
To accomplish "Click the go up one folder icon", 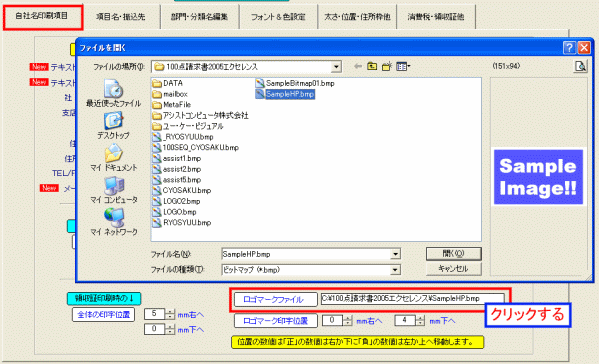I will coord(372,66).
